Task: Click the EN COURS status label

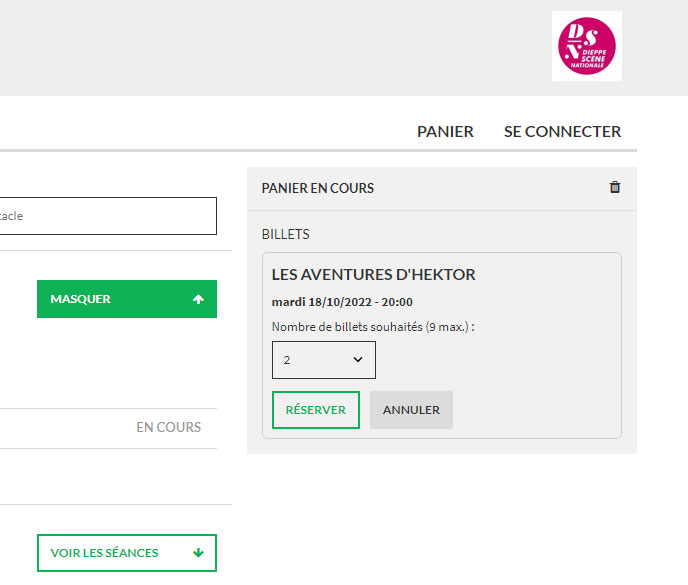Action: click(168, 427)
